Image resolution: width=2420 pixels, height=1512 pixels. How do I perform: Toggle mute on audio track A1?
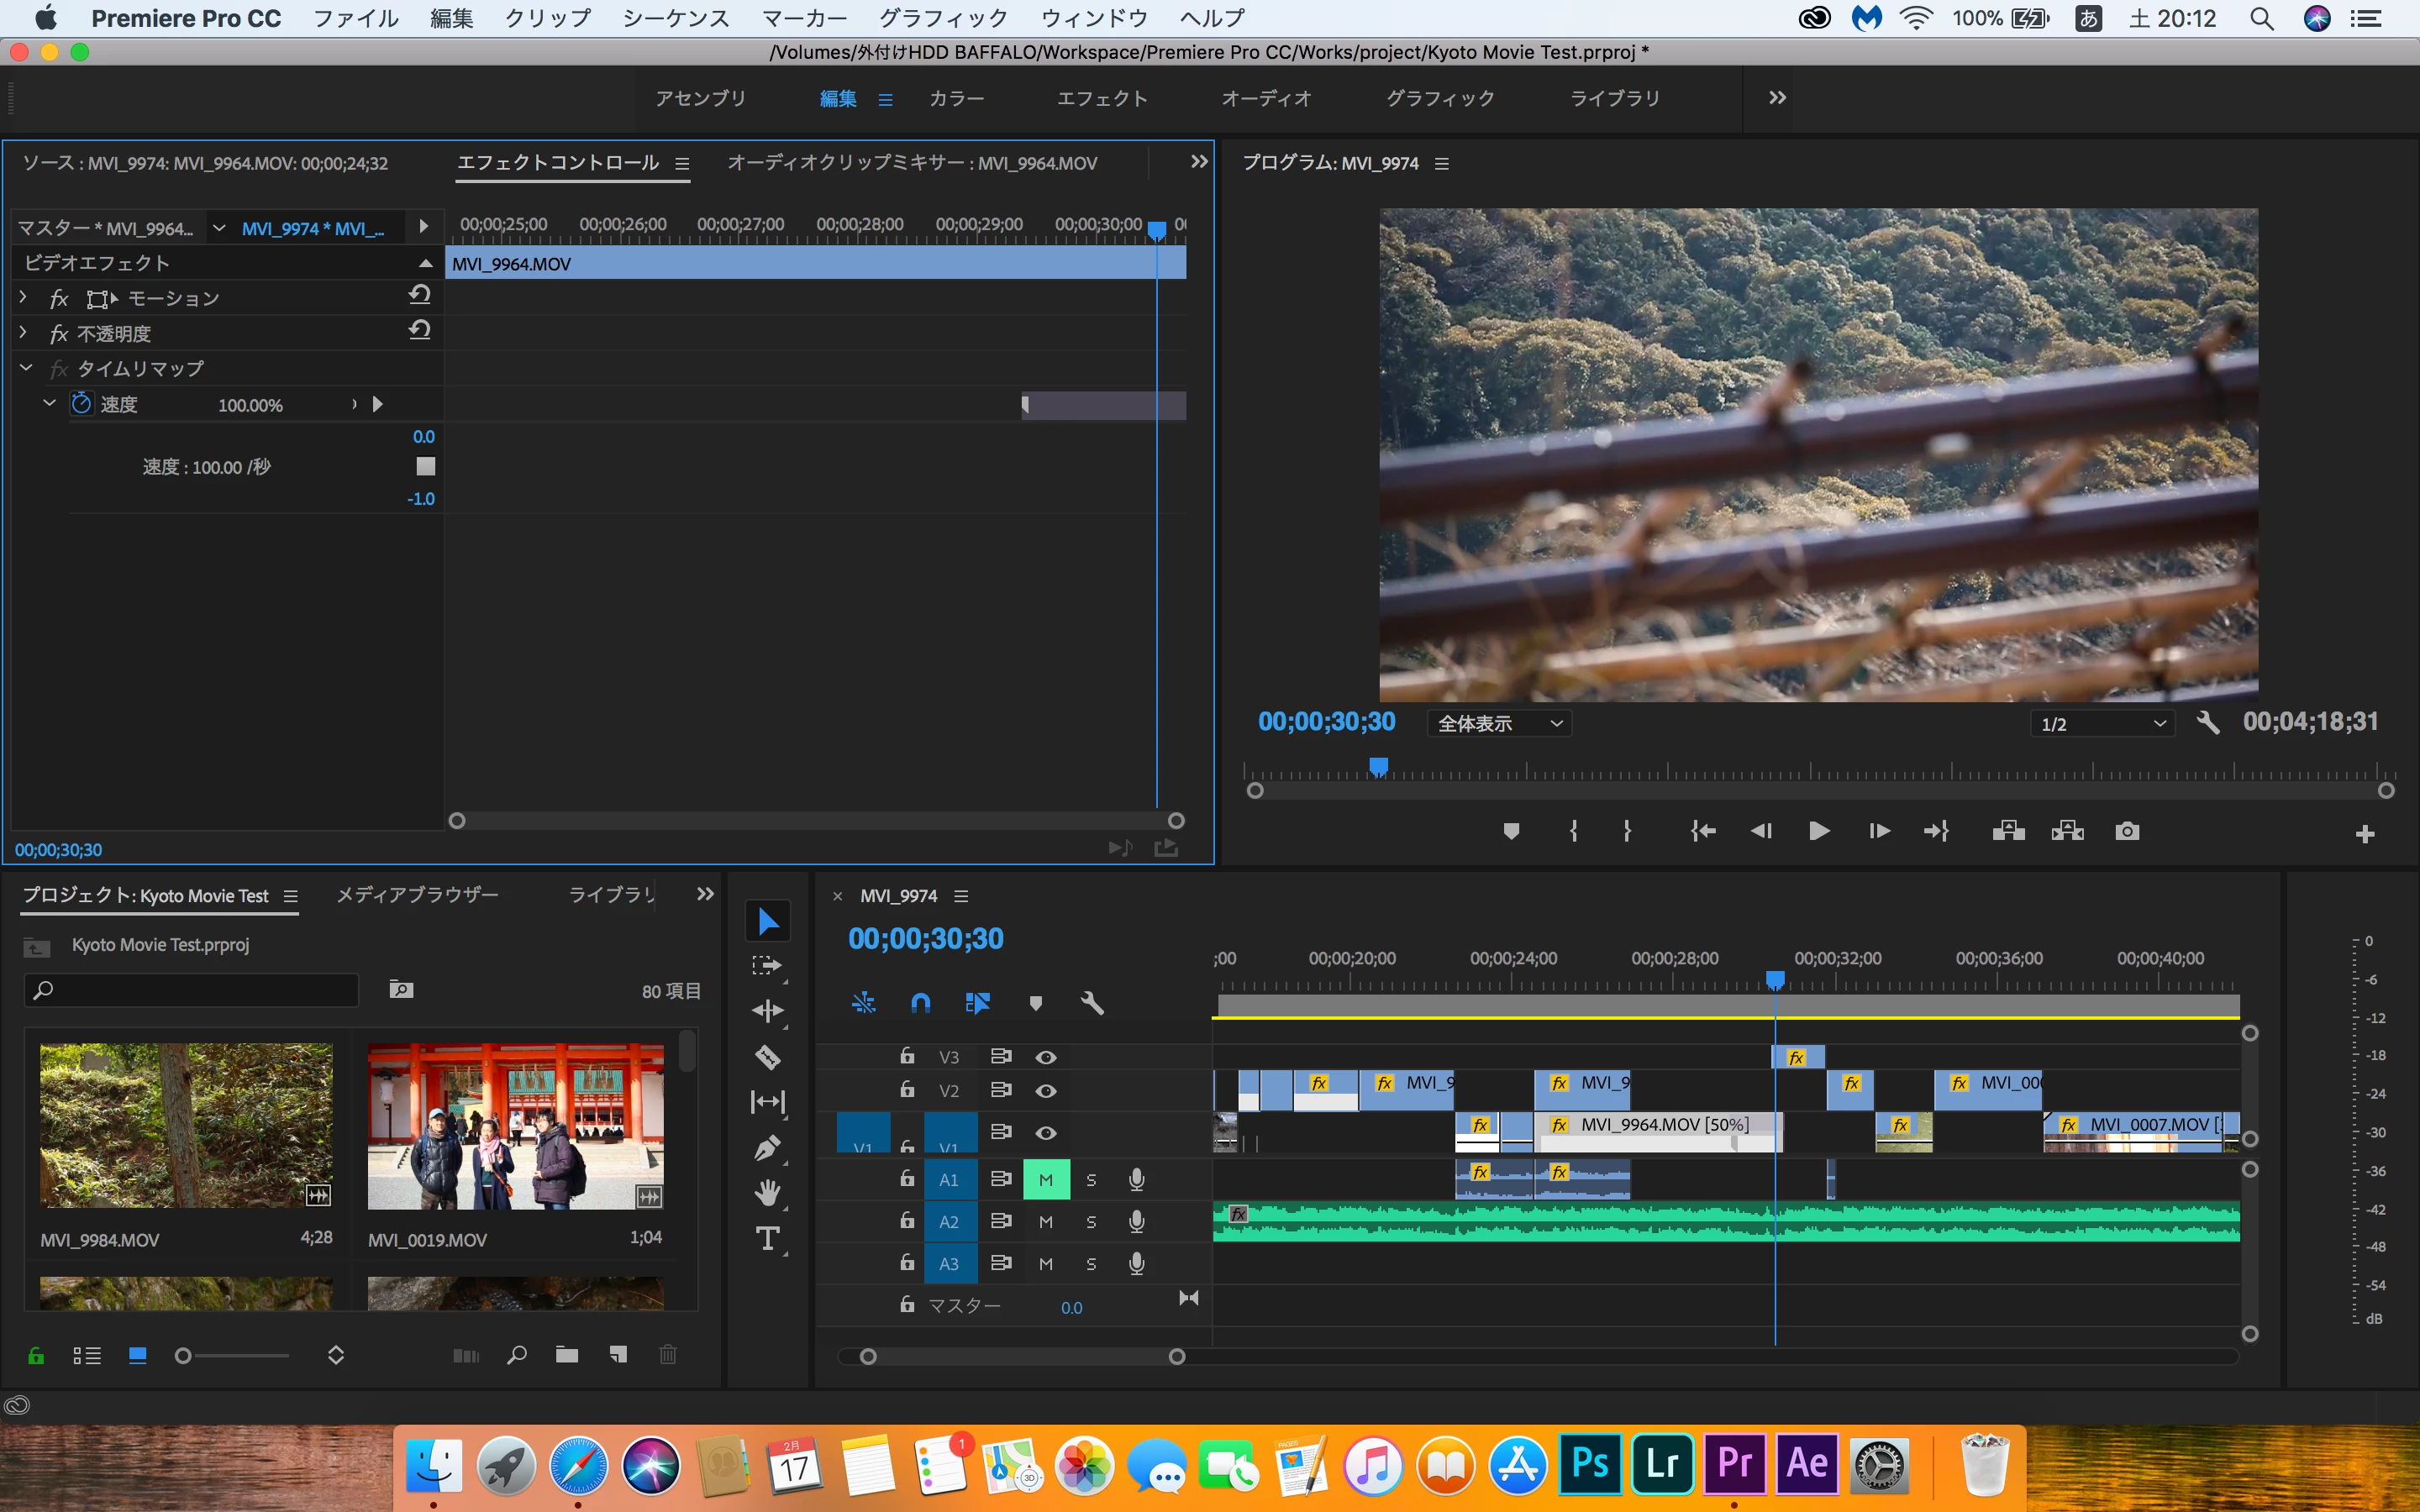pos(1046,1180)
